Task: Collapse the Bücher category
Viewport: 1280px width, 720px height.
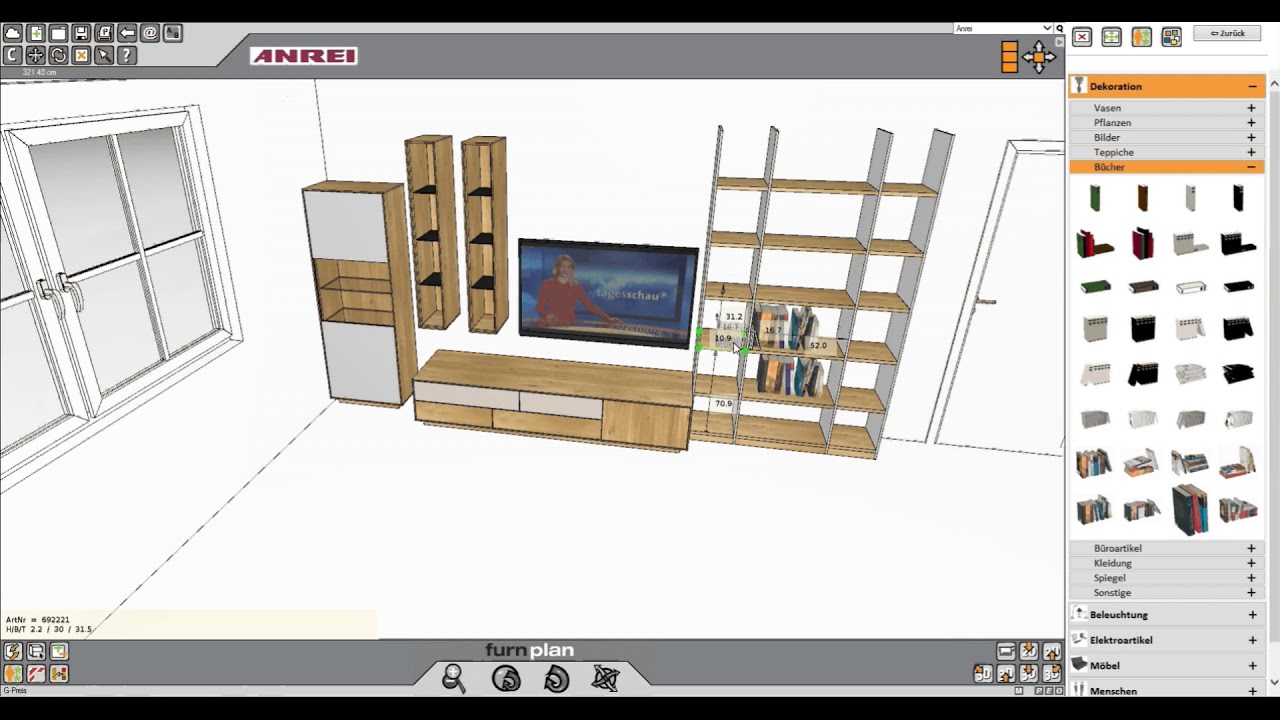Action: coord(1251,167)
